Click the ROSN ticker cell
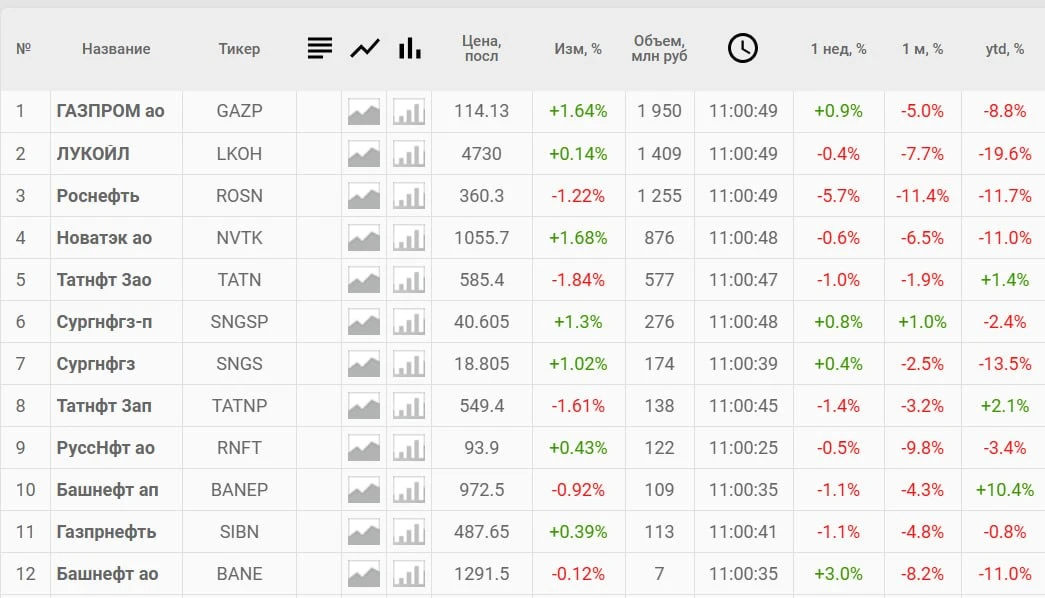This screenshot has width=1045, height=598. pyautogui.click(x=239, y=196)
